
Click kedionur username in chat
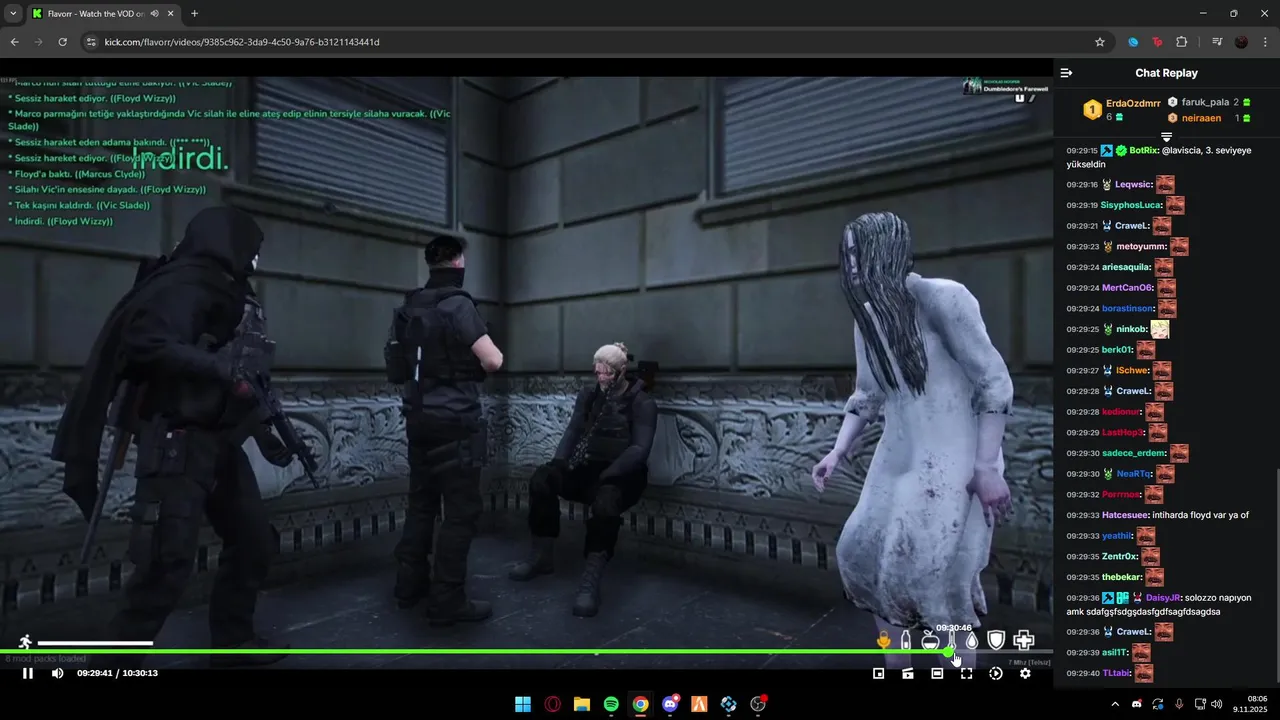click(x=1122, y=412)
